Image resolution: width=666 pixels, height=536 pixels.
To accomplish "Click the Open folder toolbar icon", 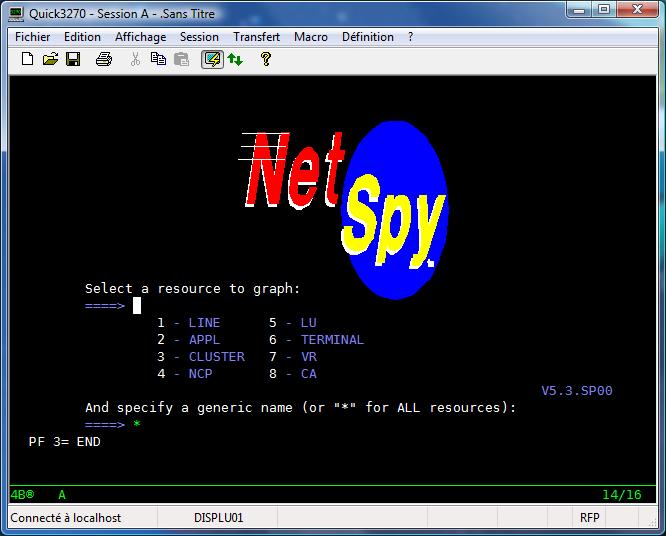I will pos(50,59).
